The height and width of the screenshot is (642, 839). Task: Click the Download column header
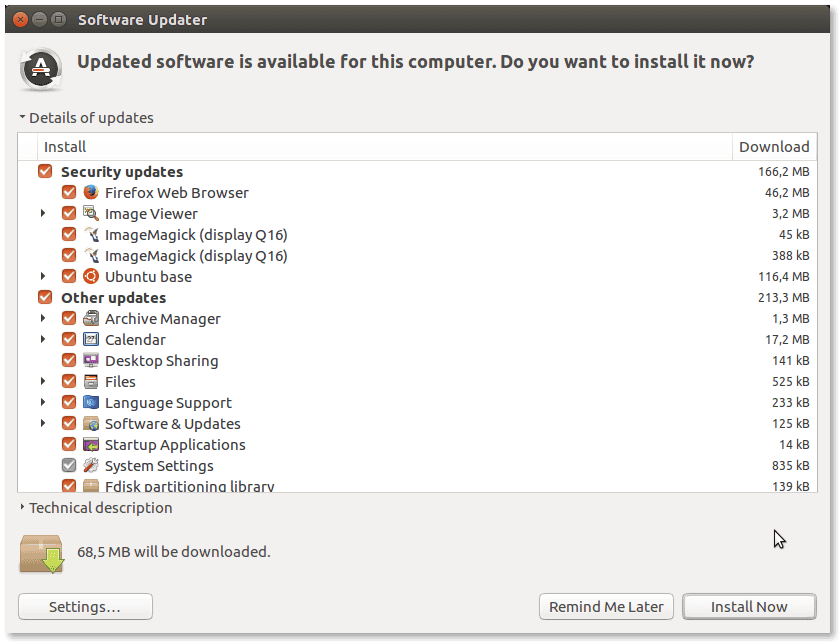click(x=774, y=147)
